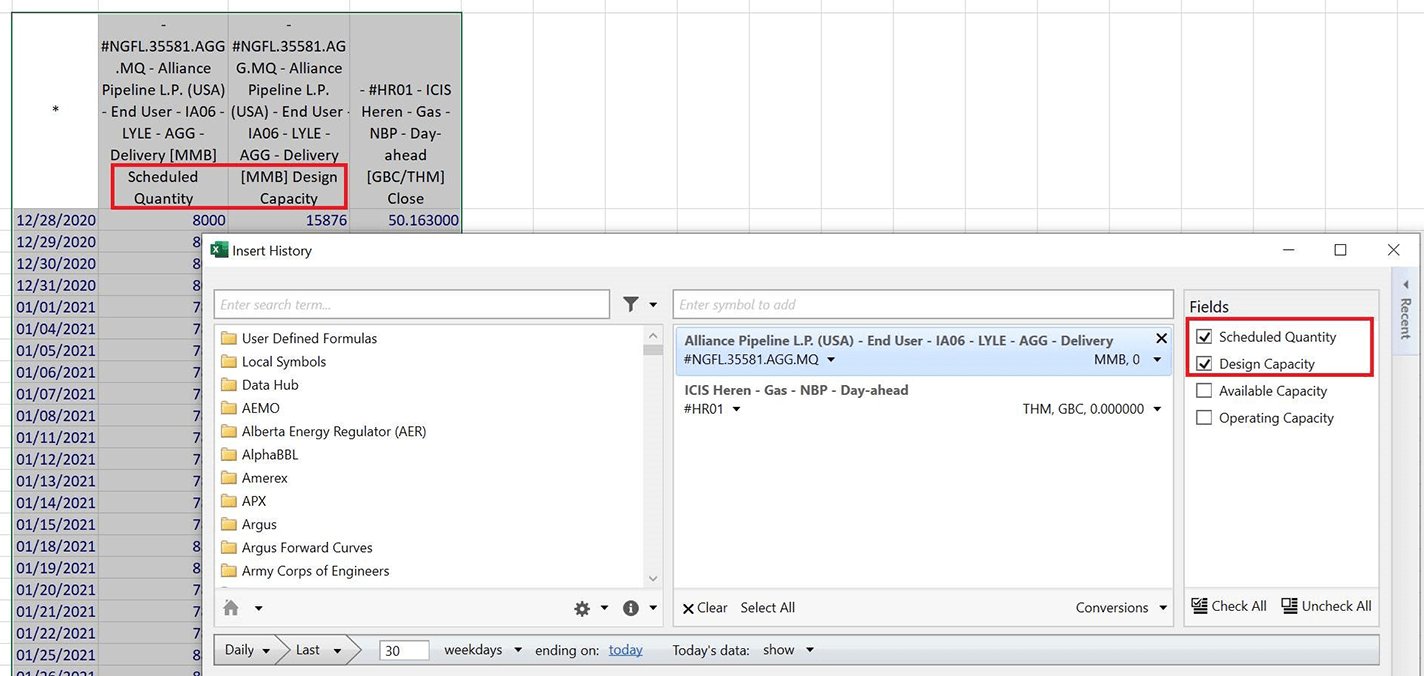Select the 01/04/2021 date cell
Screen dimensions: 1424x676
56,329
